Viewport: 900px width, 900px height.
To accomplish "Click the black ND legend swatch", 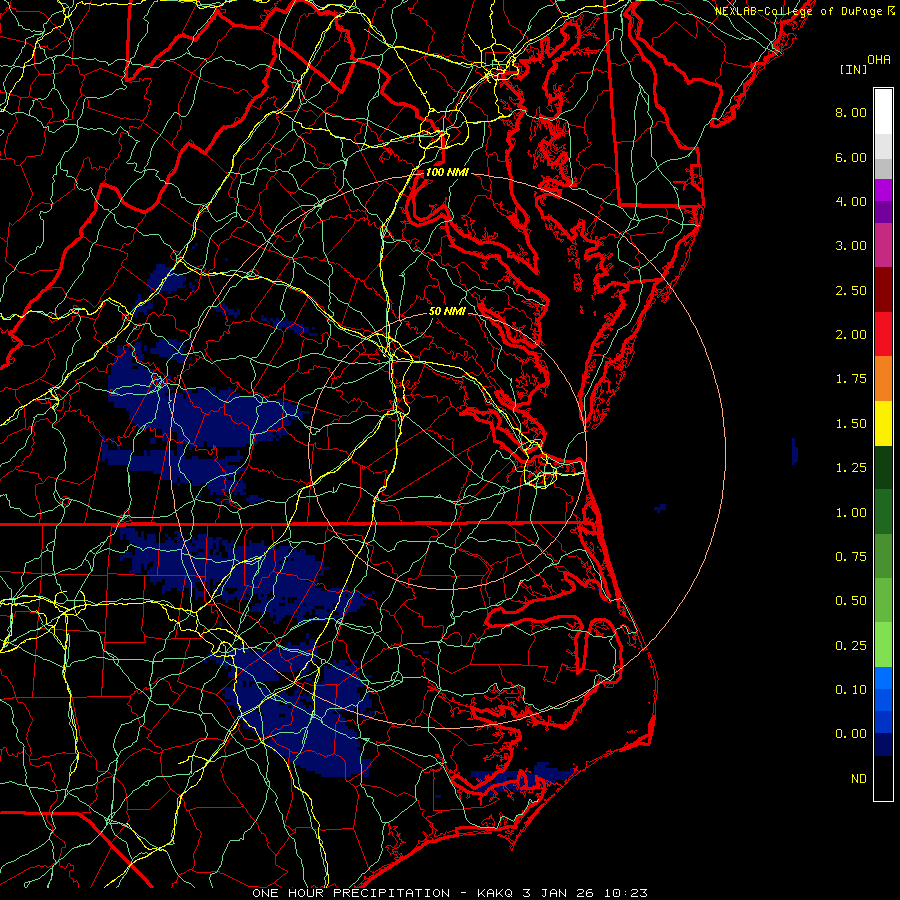I will coord(883,778).
